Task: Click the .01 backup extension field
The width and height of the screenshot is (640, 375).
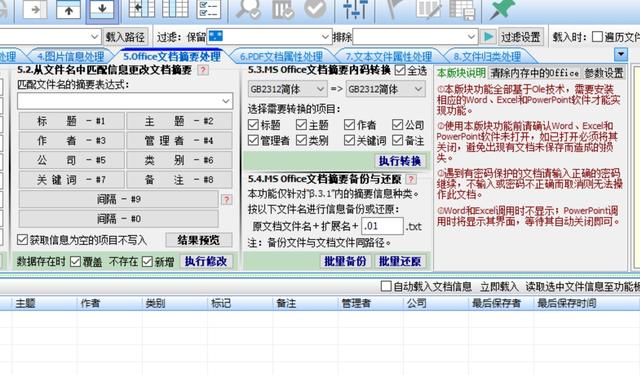Action: 382,226
